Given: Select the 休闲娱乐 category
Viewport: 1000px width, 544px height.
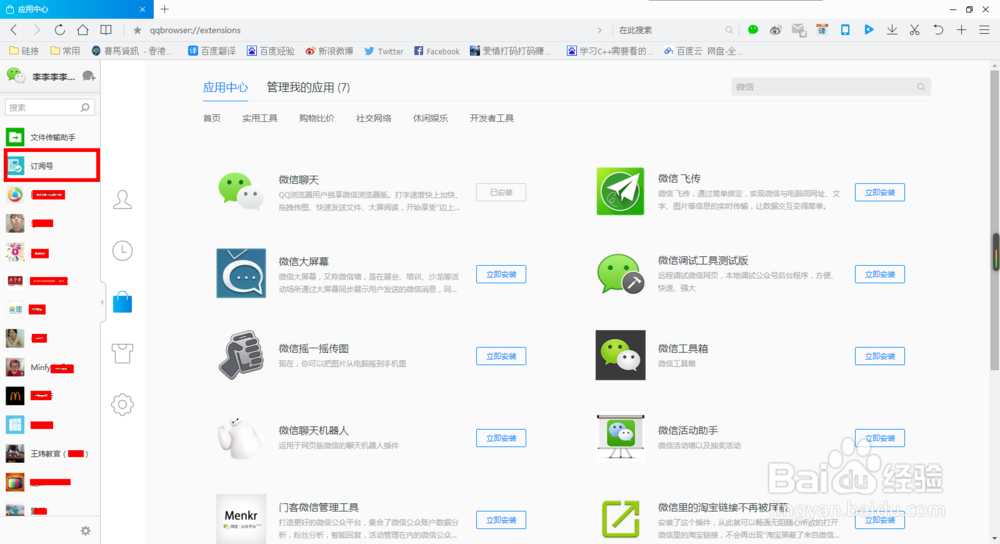Looking at the screenshot, I should point(430,118).
